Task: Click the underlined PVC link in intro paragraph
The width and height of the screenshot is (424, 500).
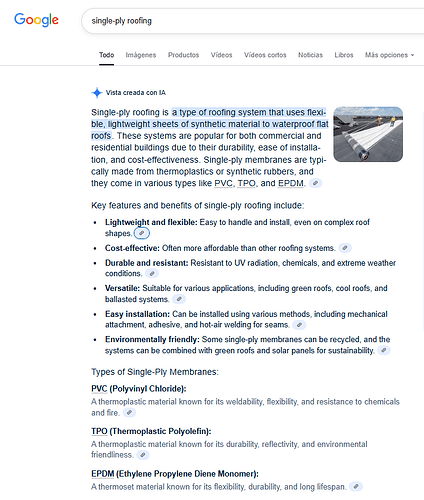Action: coord(223,183)
